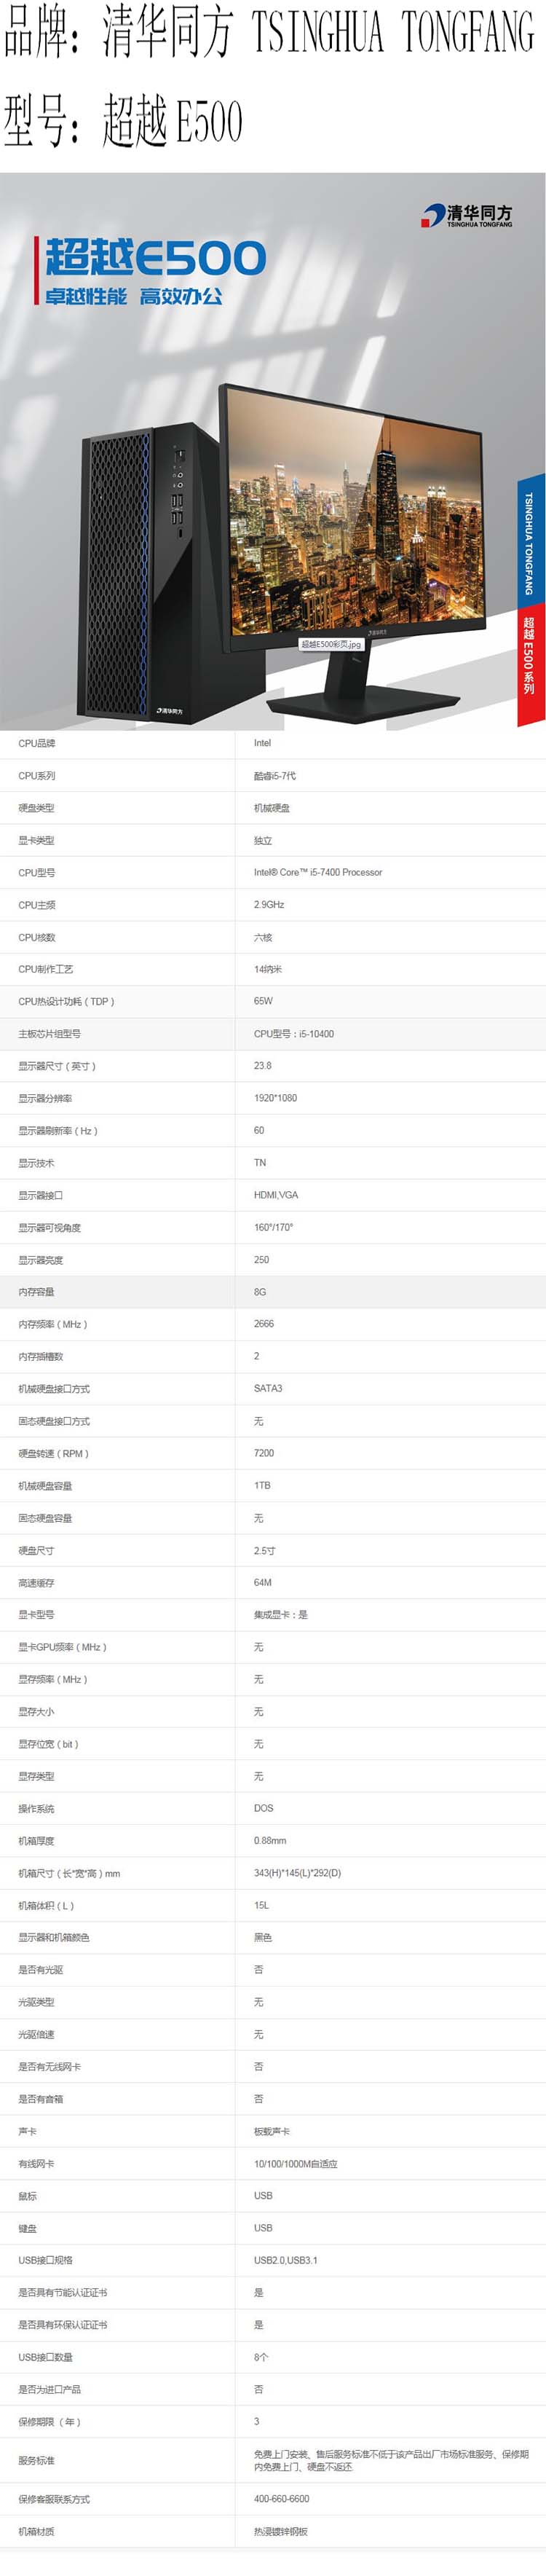Screen dimensions: 546x2576
Task: Click the '8个' USB port count value
Action: [x=261, y=2357]
